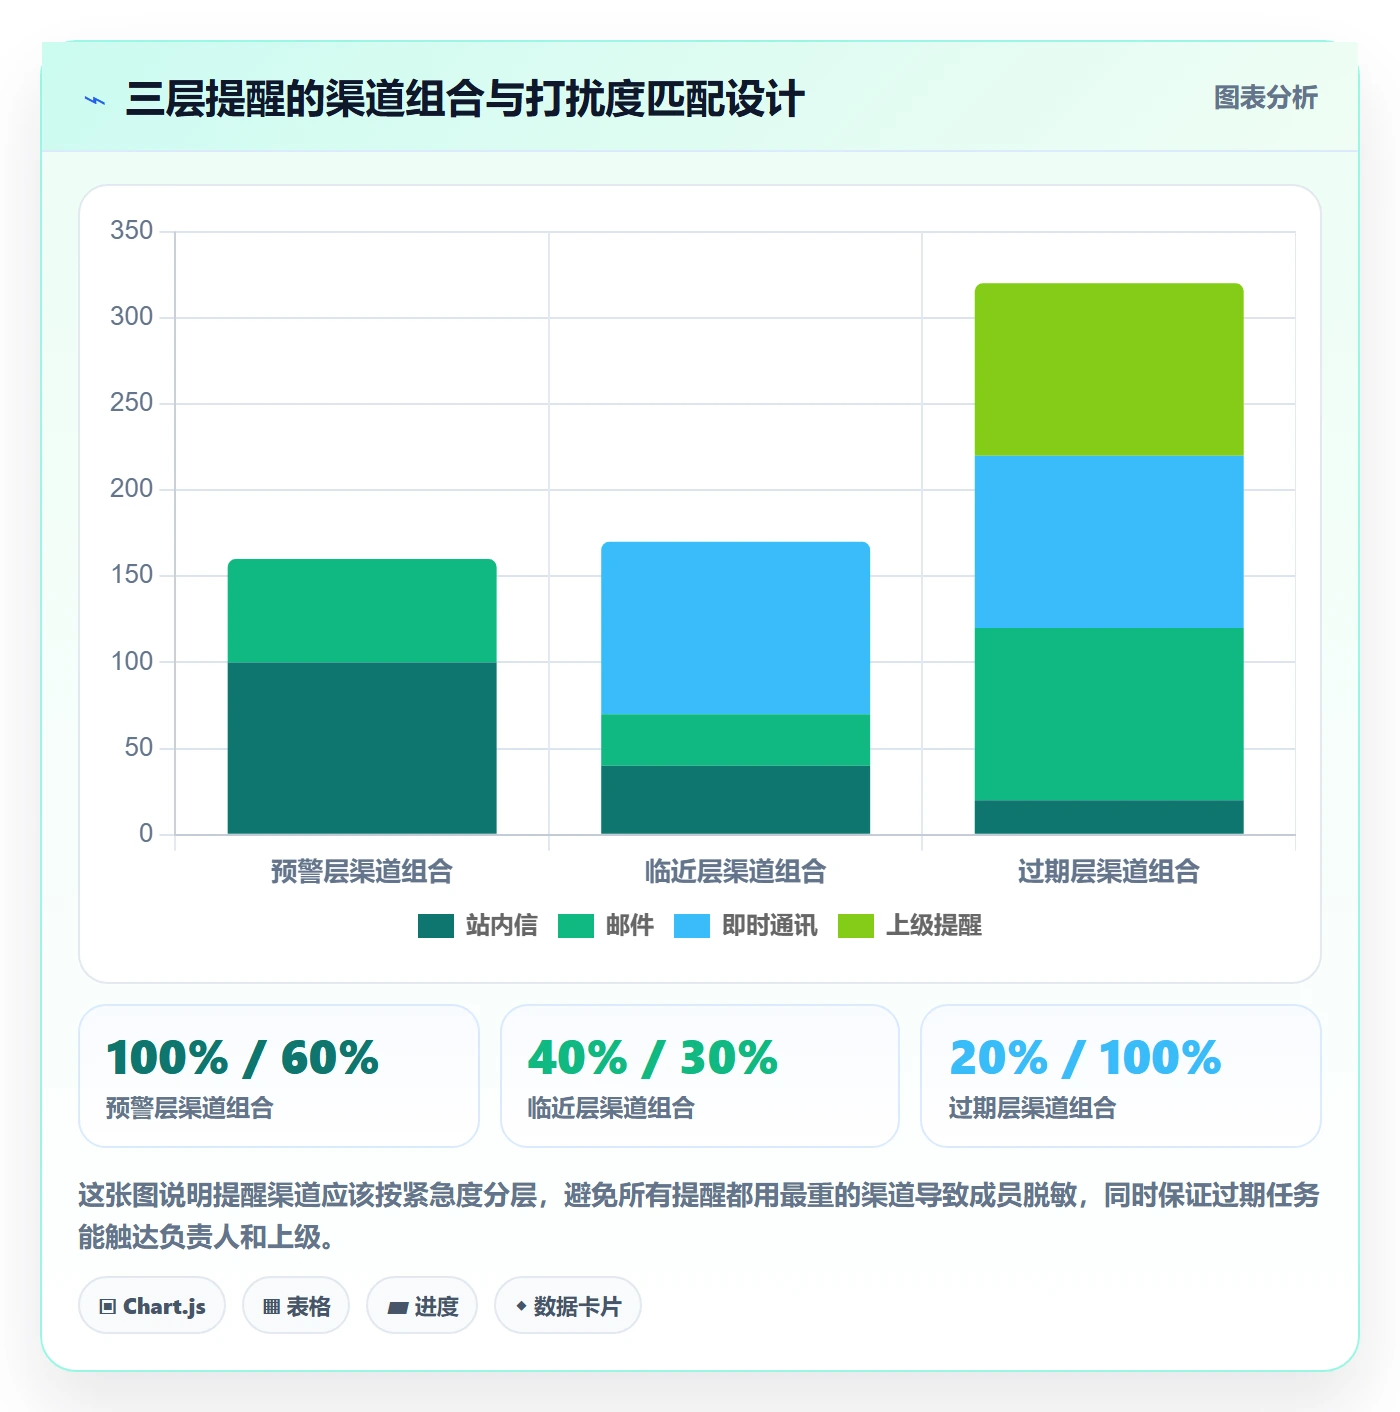Select the Chart.js tag chip
Viewport: 1400px width, 1412px height.
click(x=152, y=1305)
